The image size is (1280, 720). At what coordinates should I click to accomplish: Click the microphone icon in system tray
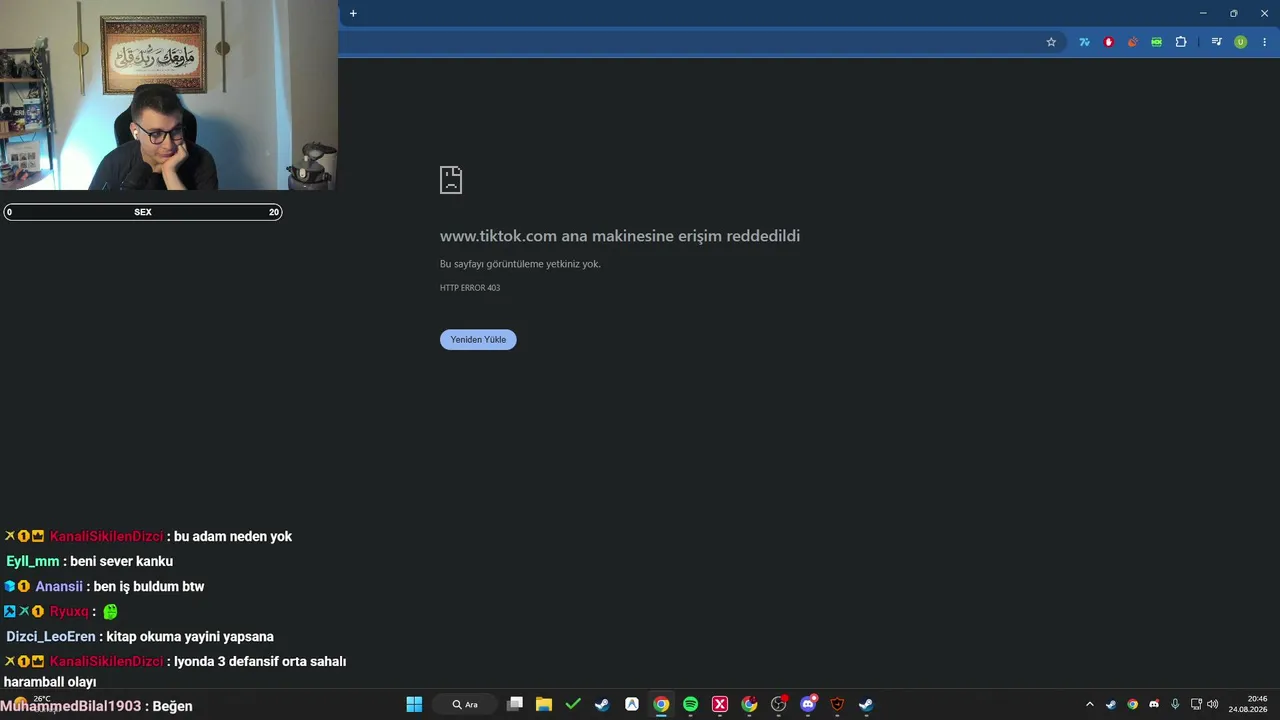click(x=1175, y=704)
